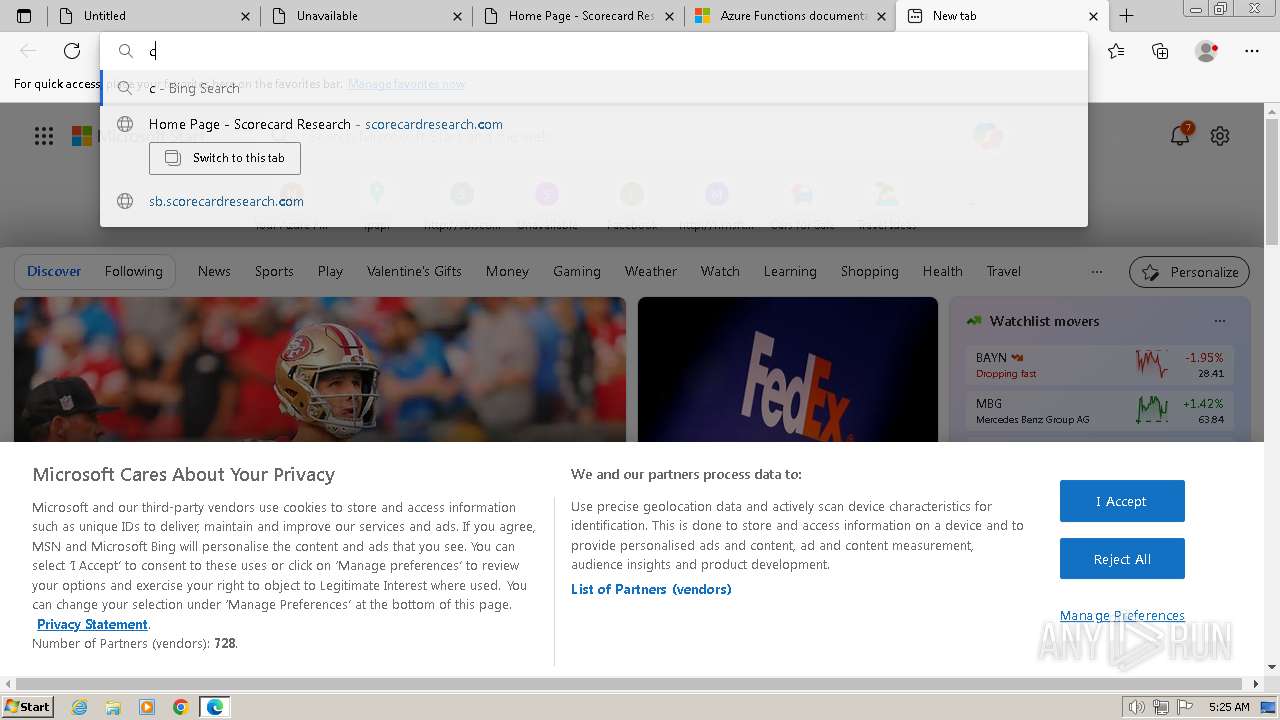Open Watchlist movers options ellipsis
This screenshot has height=720, width=1280.
[x=1219, y=321]
